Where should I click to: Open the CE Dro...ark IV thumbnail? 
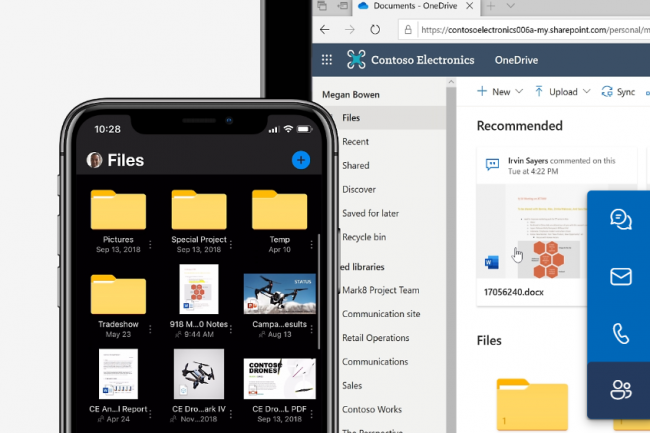coord(199,374)
